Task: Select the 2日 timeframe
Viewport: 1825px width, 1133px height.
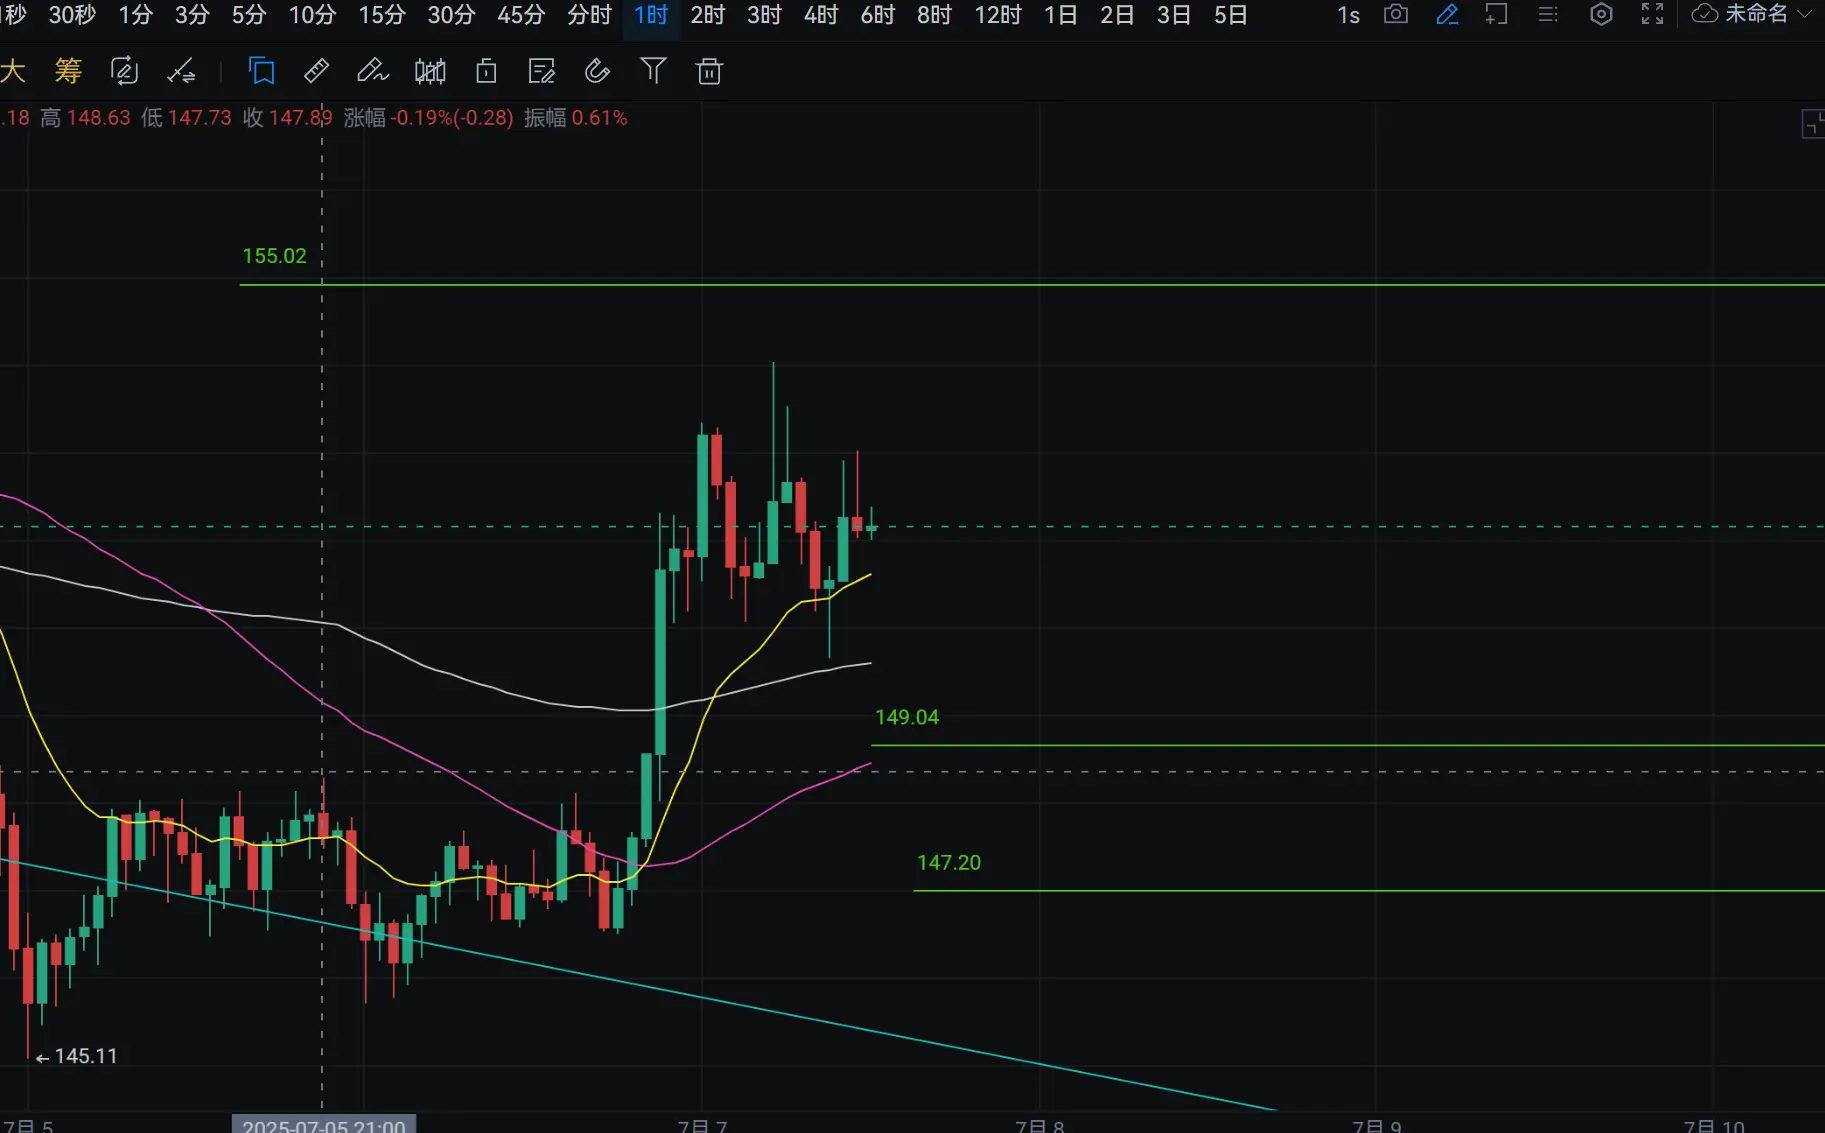Action: (x=1117, y=15)
